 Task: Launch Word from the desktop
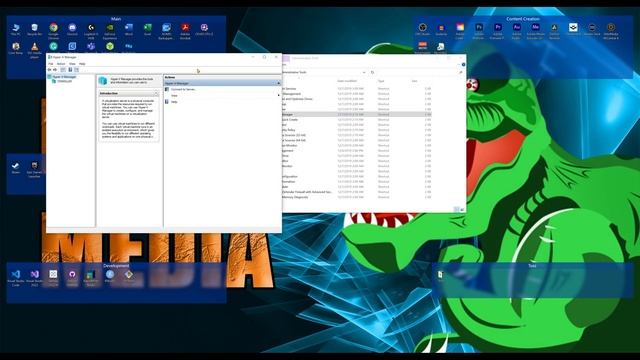(x=129, y=29)
